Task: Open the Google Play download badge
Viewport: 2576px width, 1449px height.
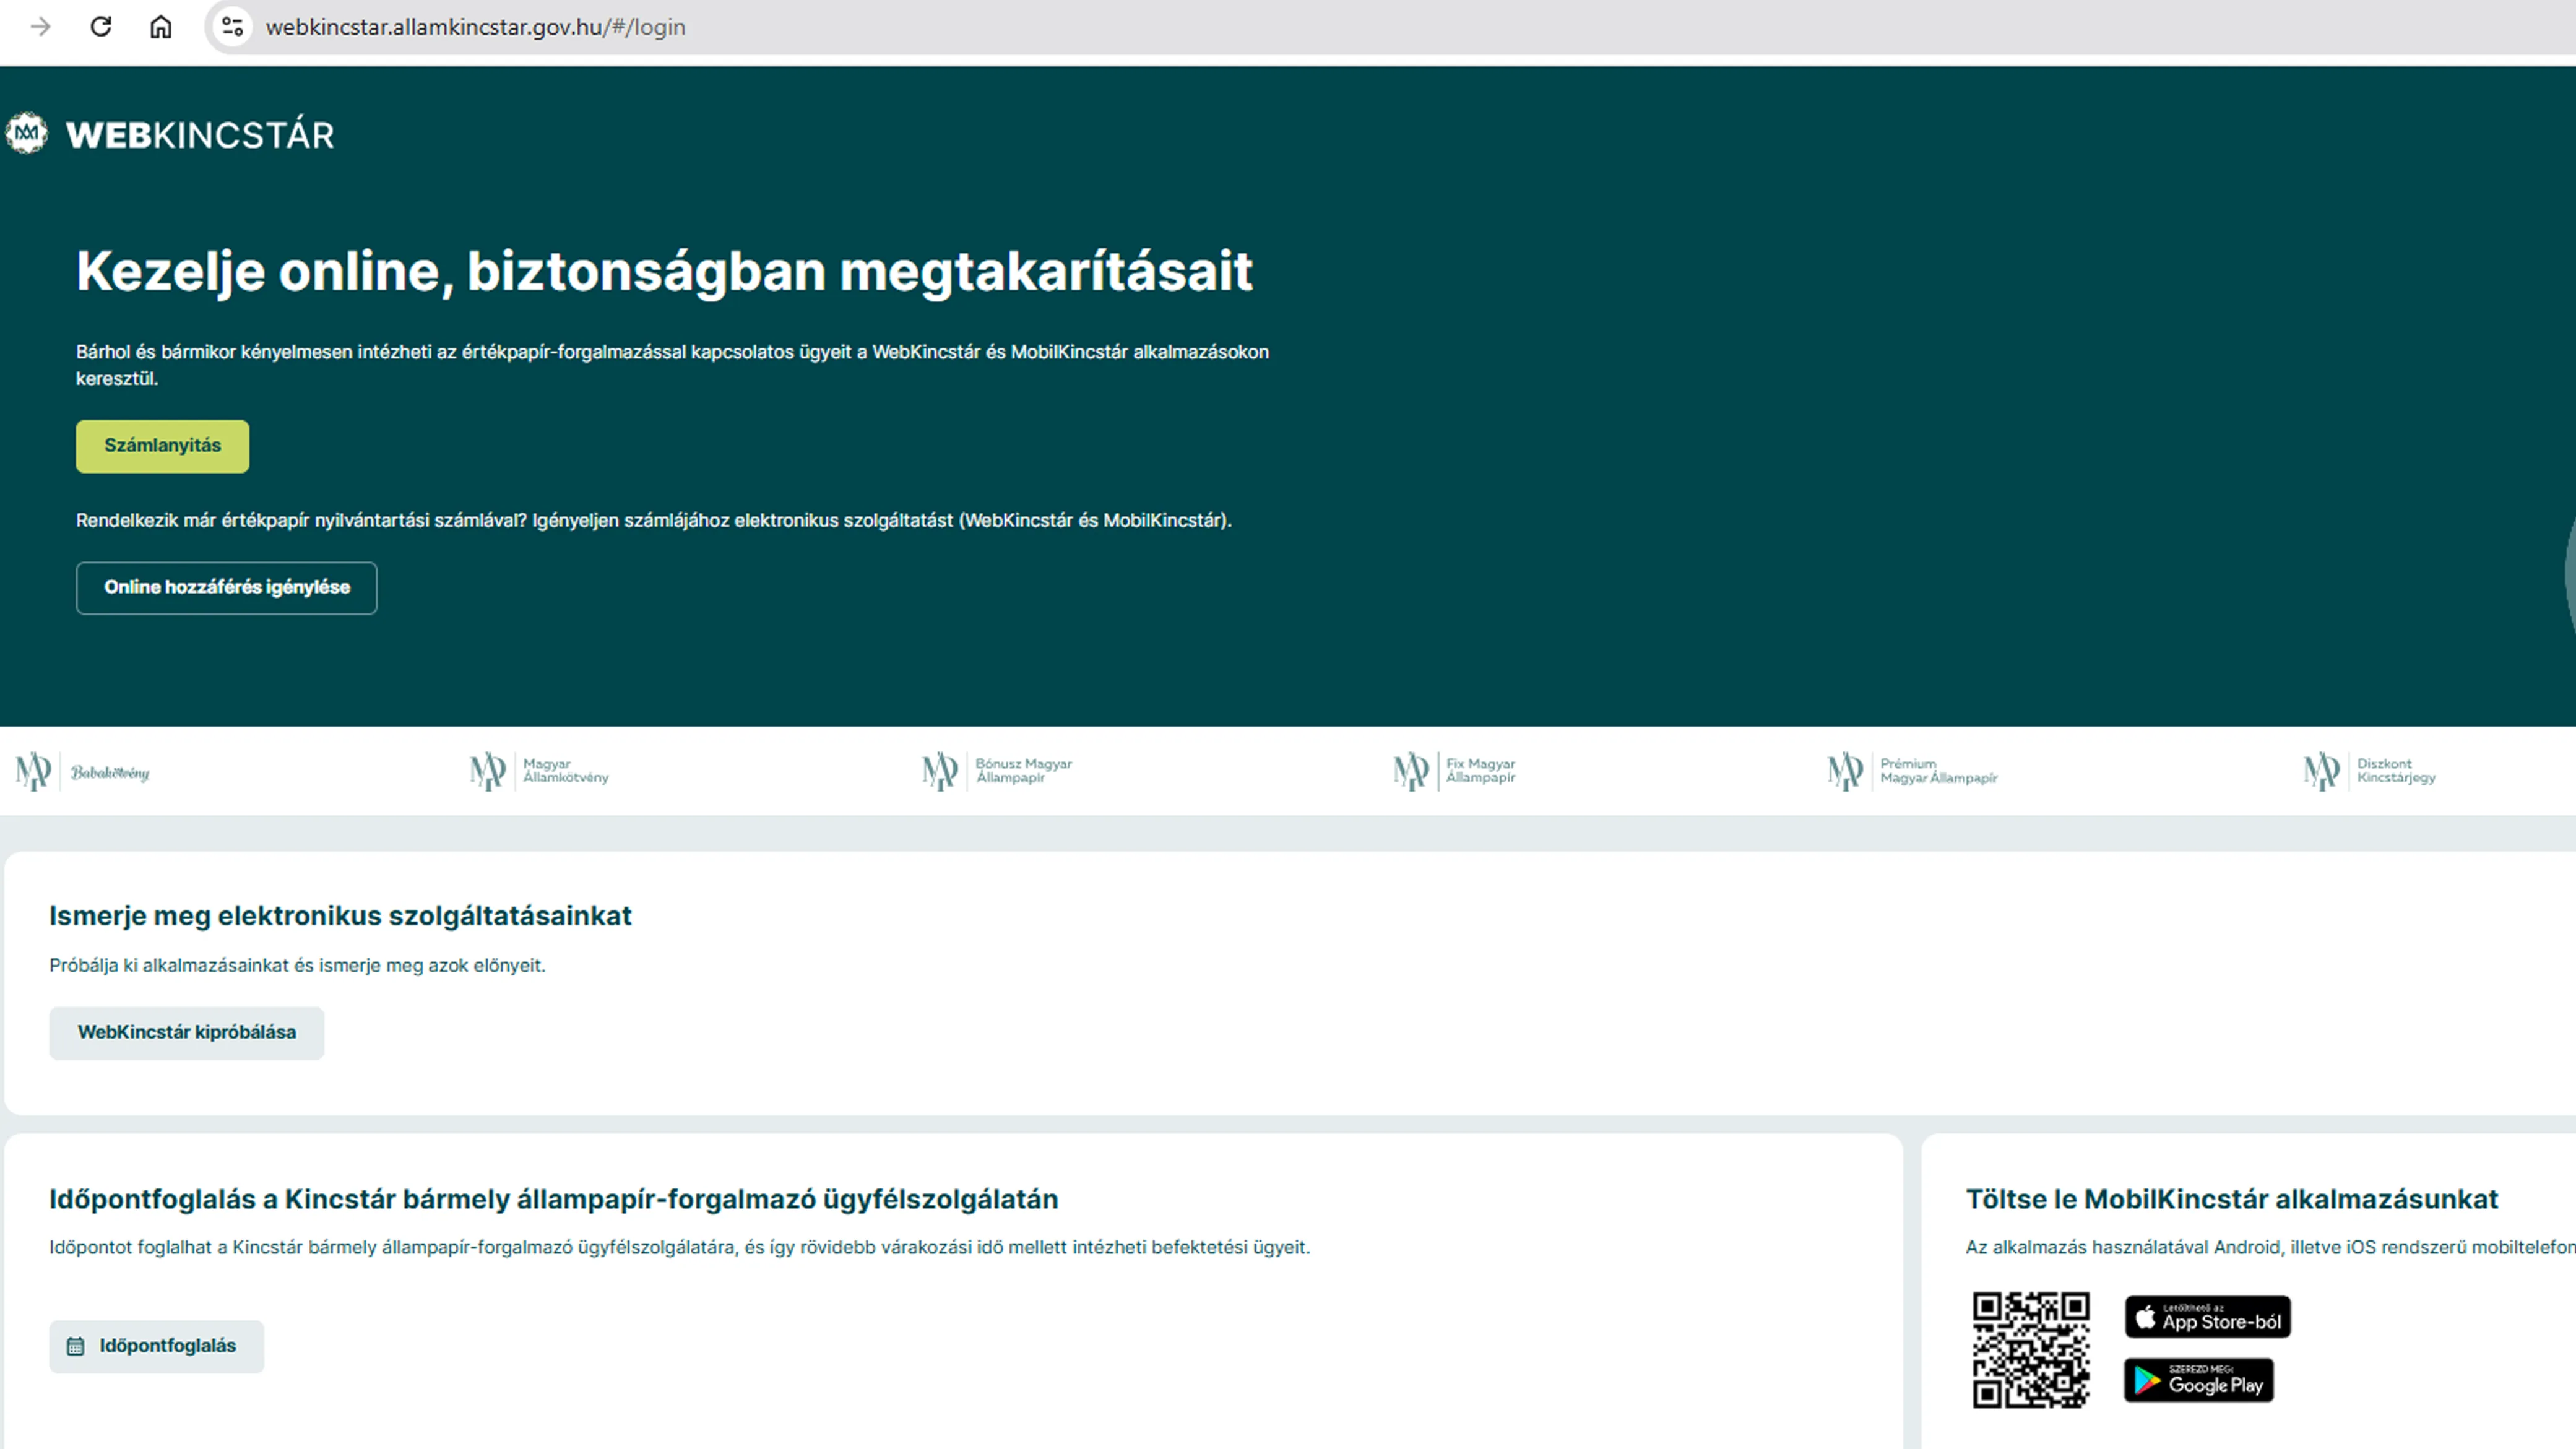Action: pos(2199,1381)
